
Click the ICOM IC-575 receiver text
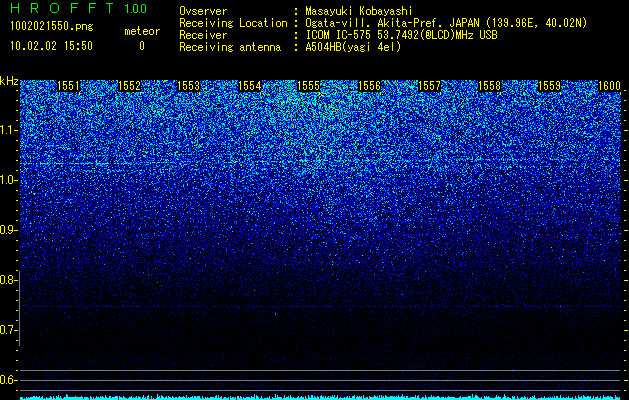coord(401,35)
